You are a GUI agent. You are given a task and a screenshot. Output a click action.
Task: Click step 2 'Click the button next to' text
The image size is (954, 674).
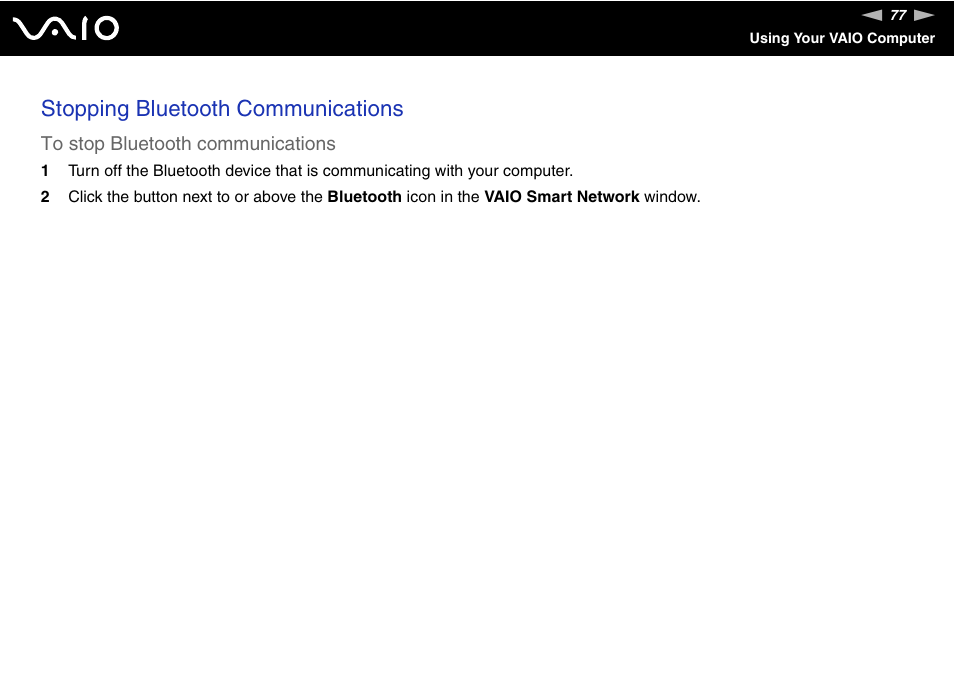pyautogui.click(x=384, y=197)
